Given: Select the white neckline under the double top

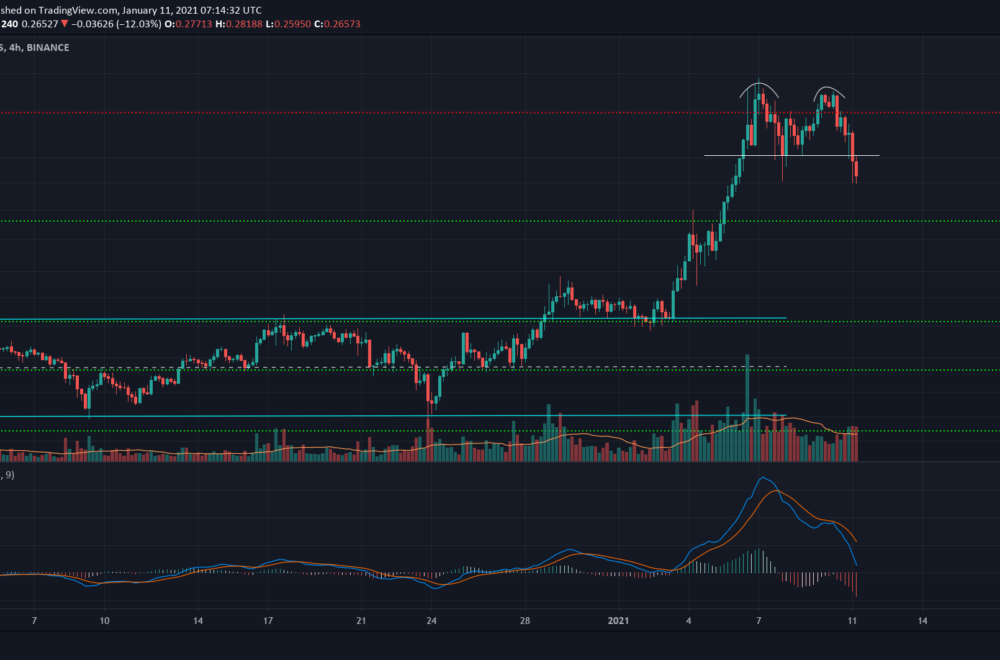Looking at the screenshot, I should [791, 156].
